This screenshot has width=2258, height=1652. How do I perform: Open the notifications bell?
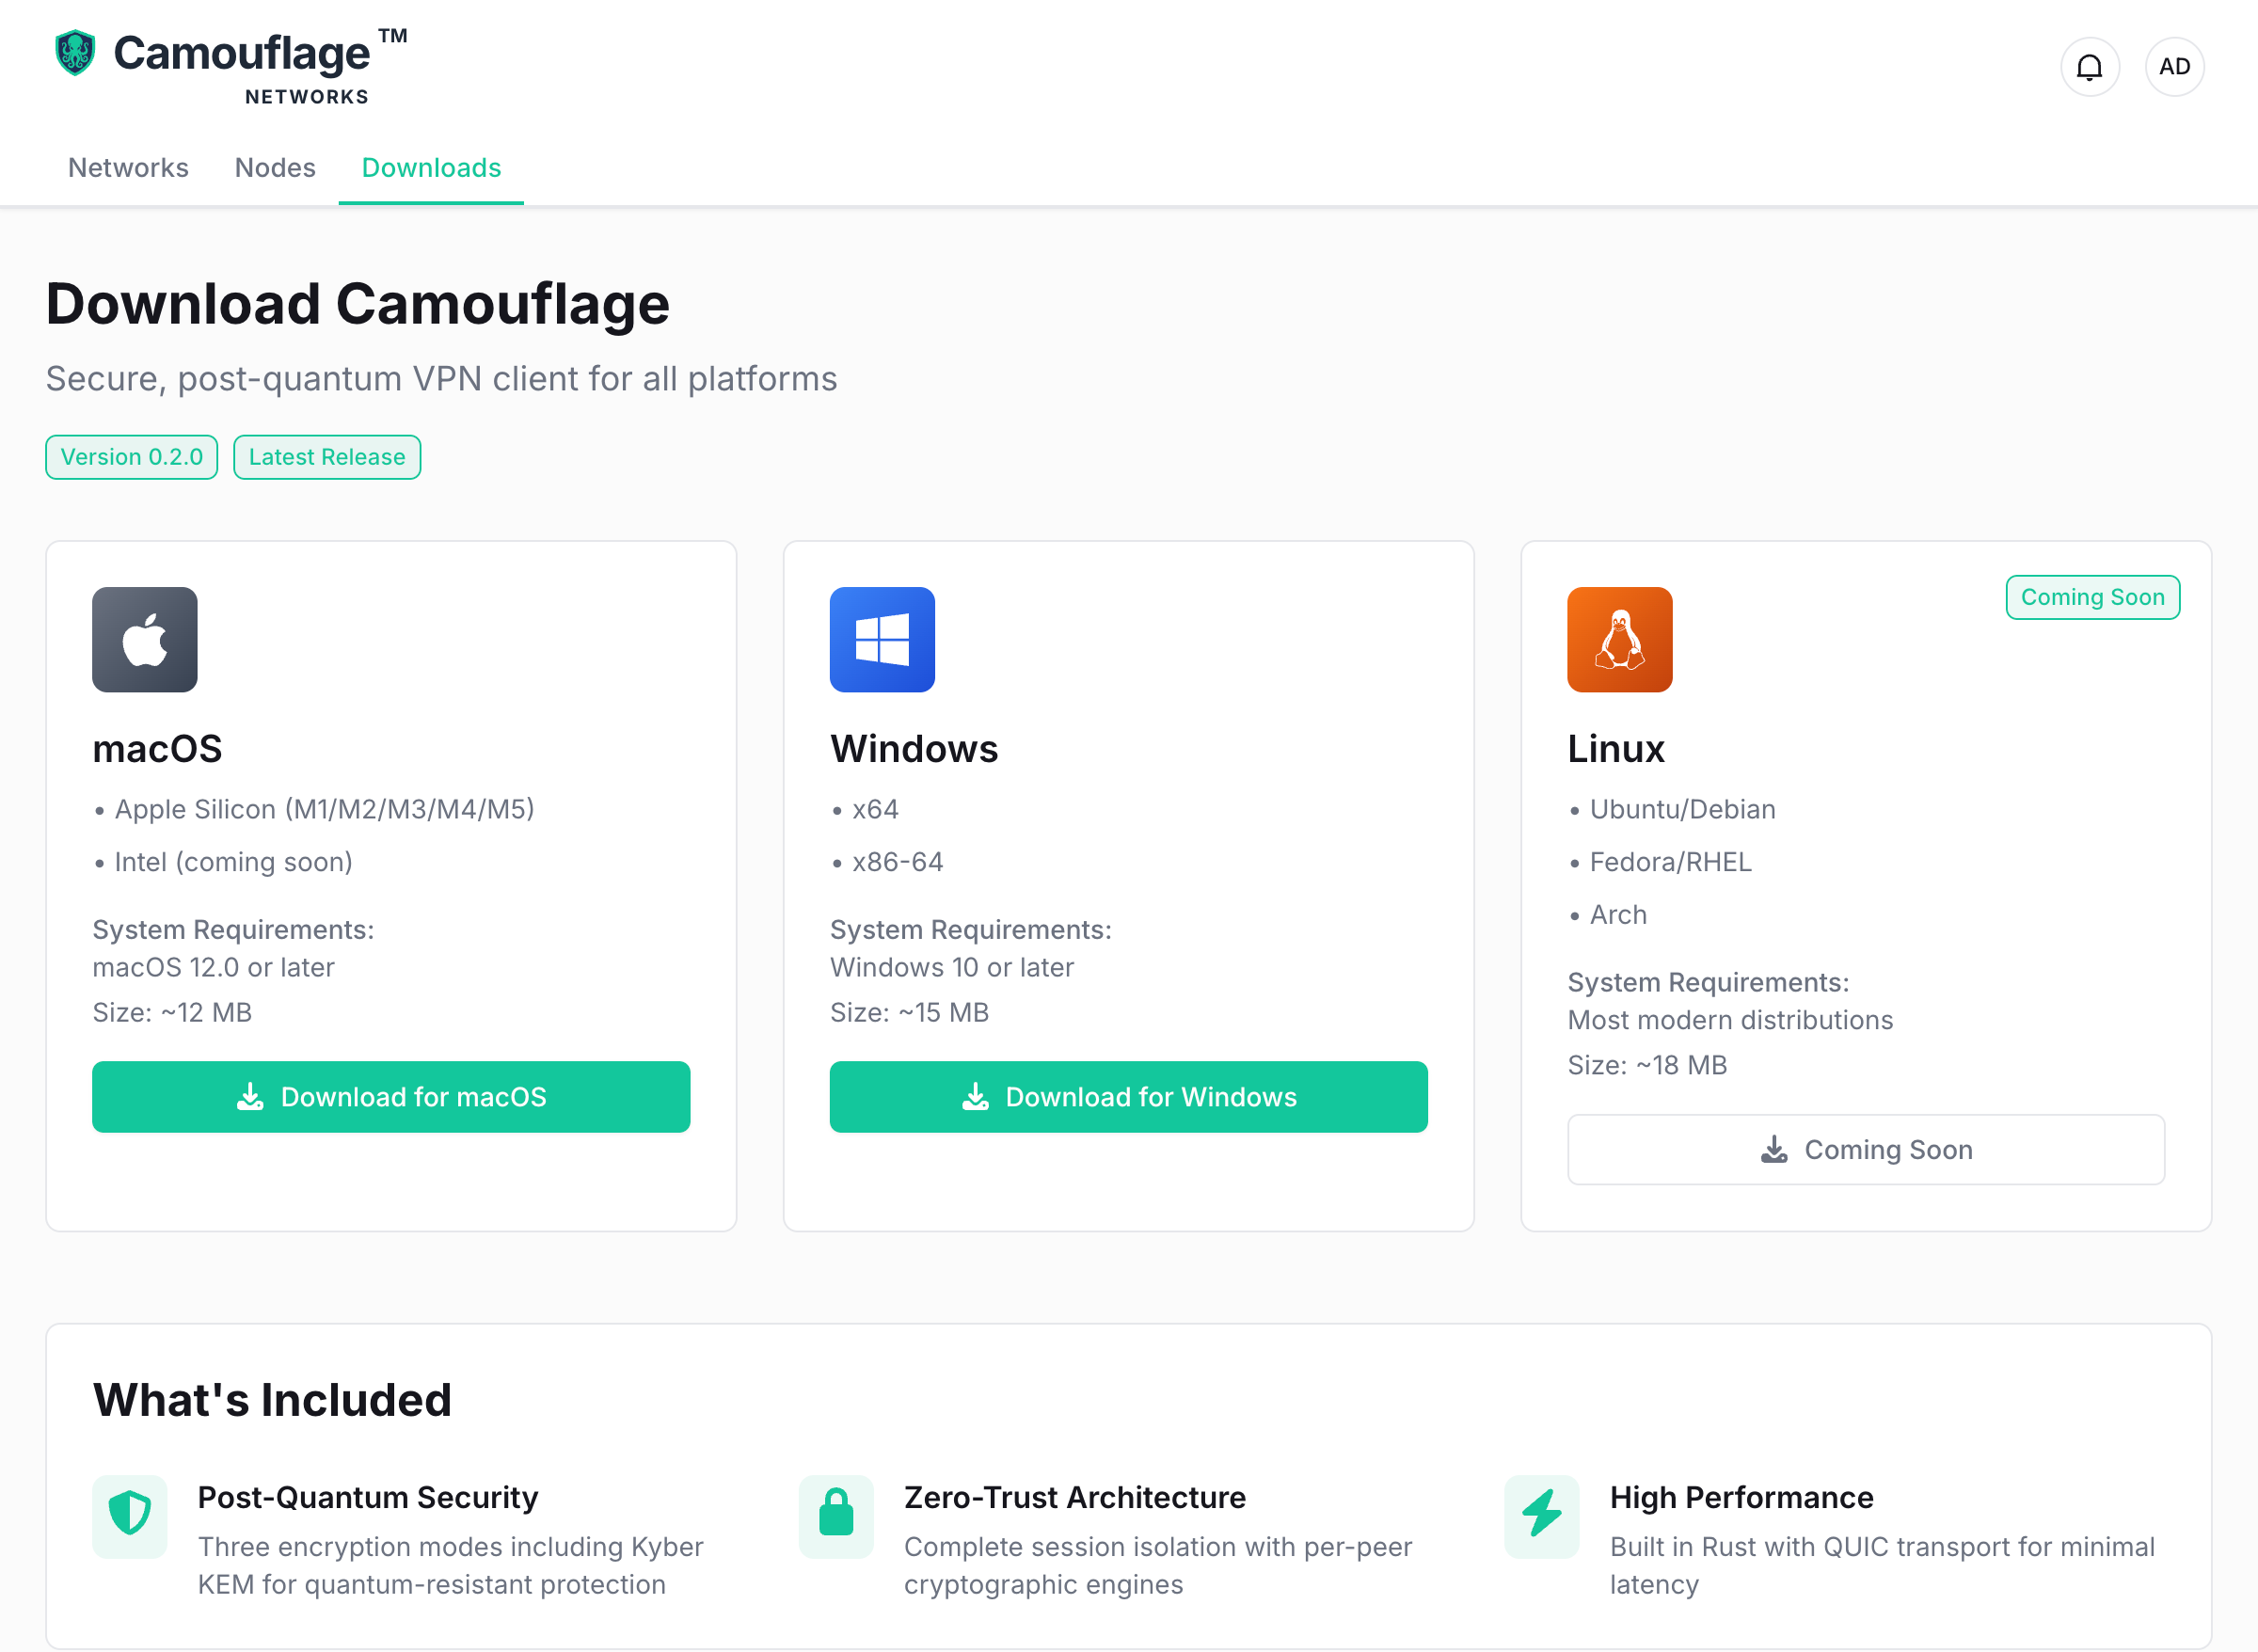pos(2089,67)
